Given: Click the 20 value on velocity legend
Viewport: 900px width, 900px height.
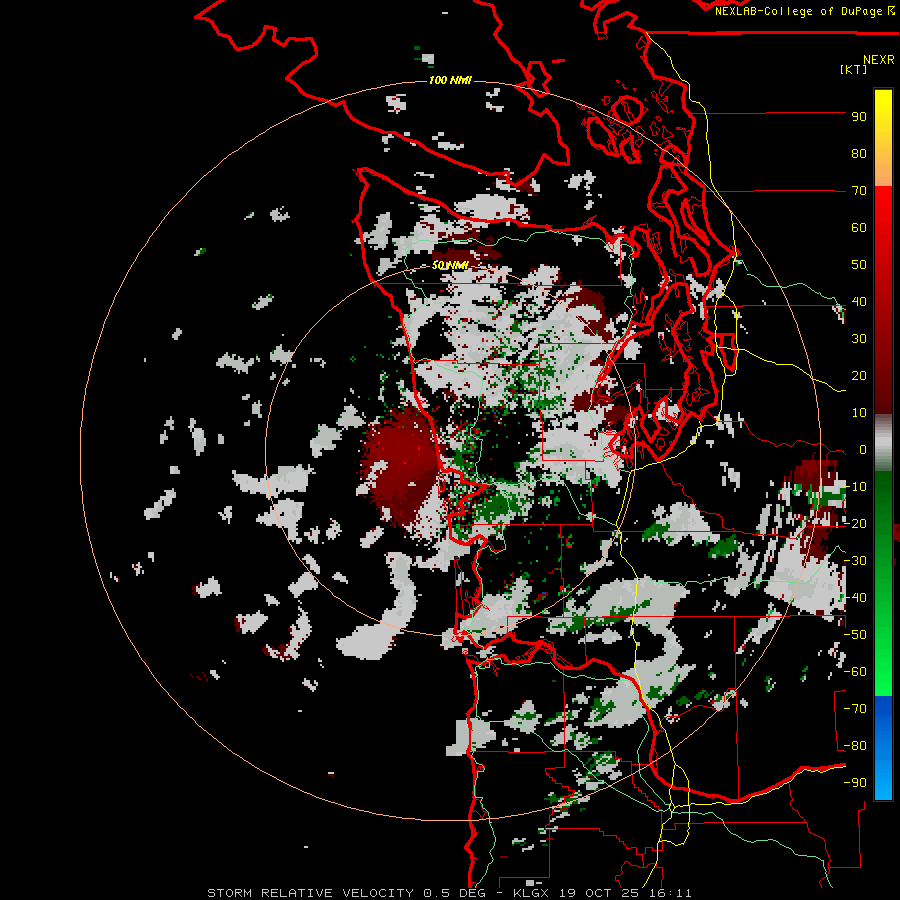Looking at the screenshot, I should pos(859,376).
